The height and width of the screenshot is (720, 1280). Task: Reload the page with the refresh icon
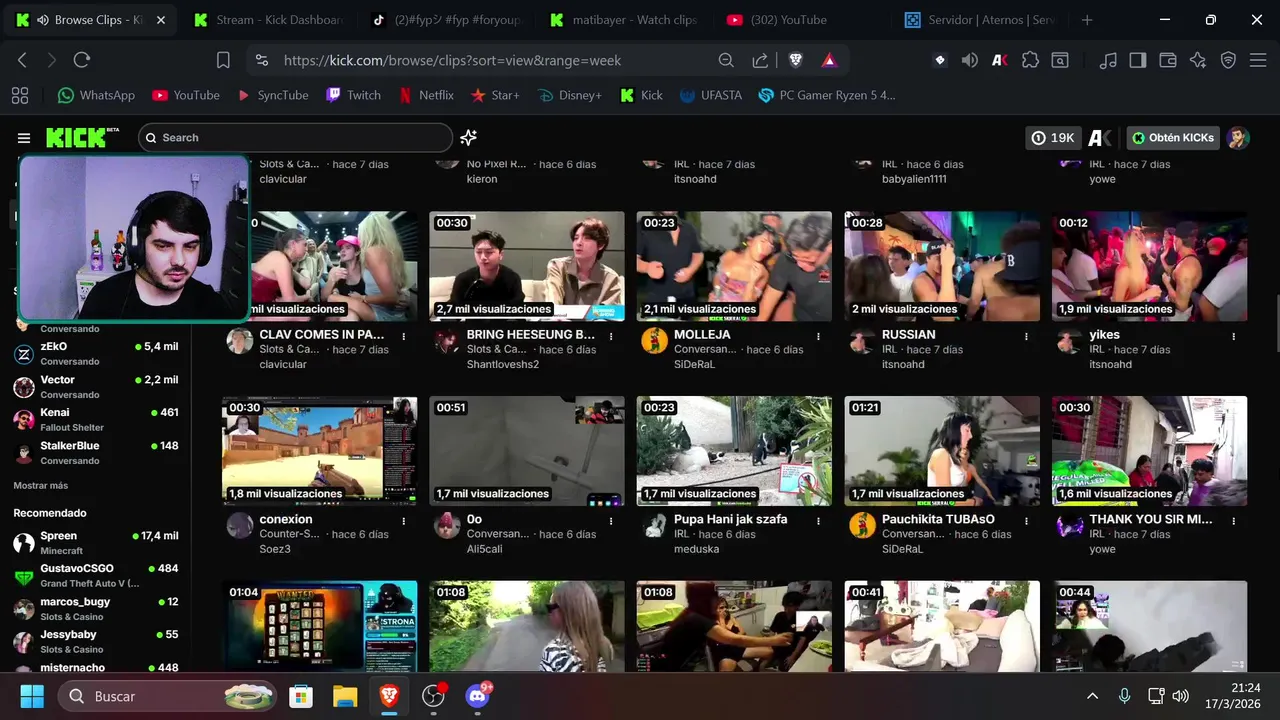click(82, 60)
